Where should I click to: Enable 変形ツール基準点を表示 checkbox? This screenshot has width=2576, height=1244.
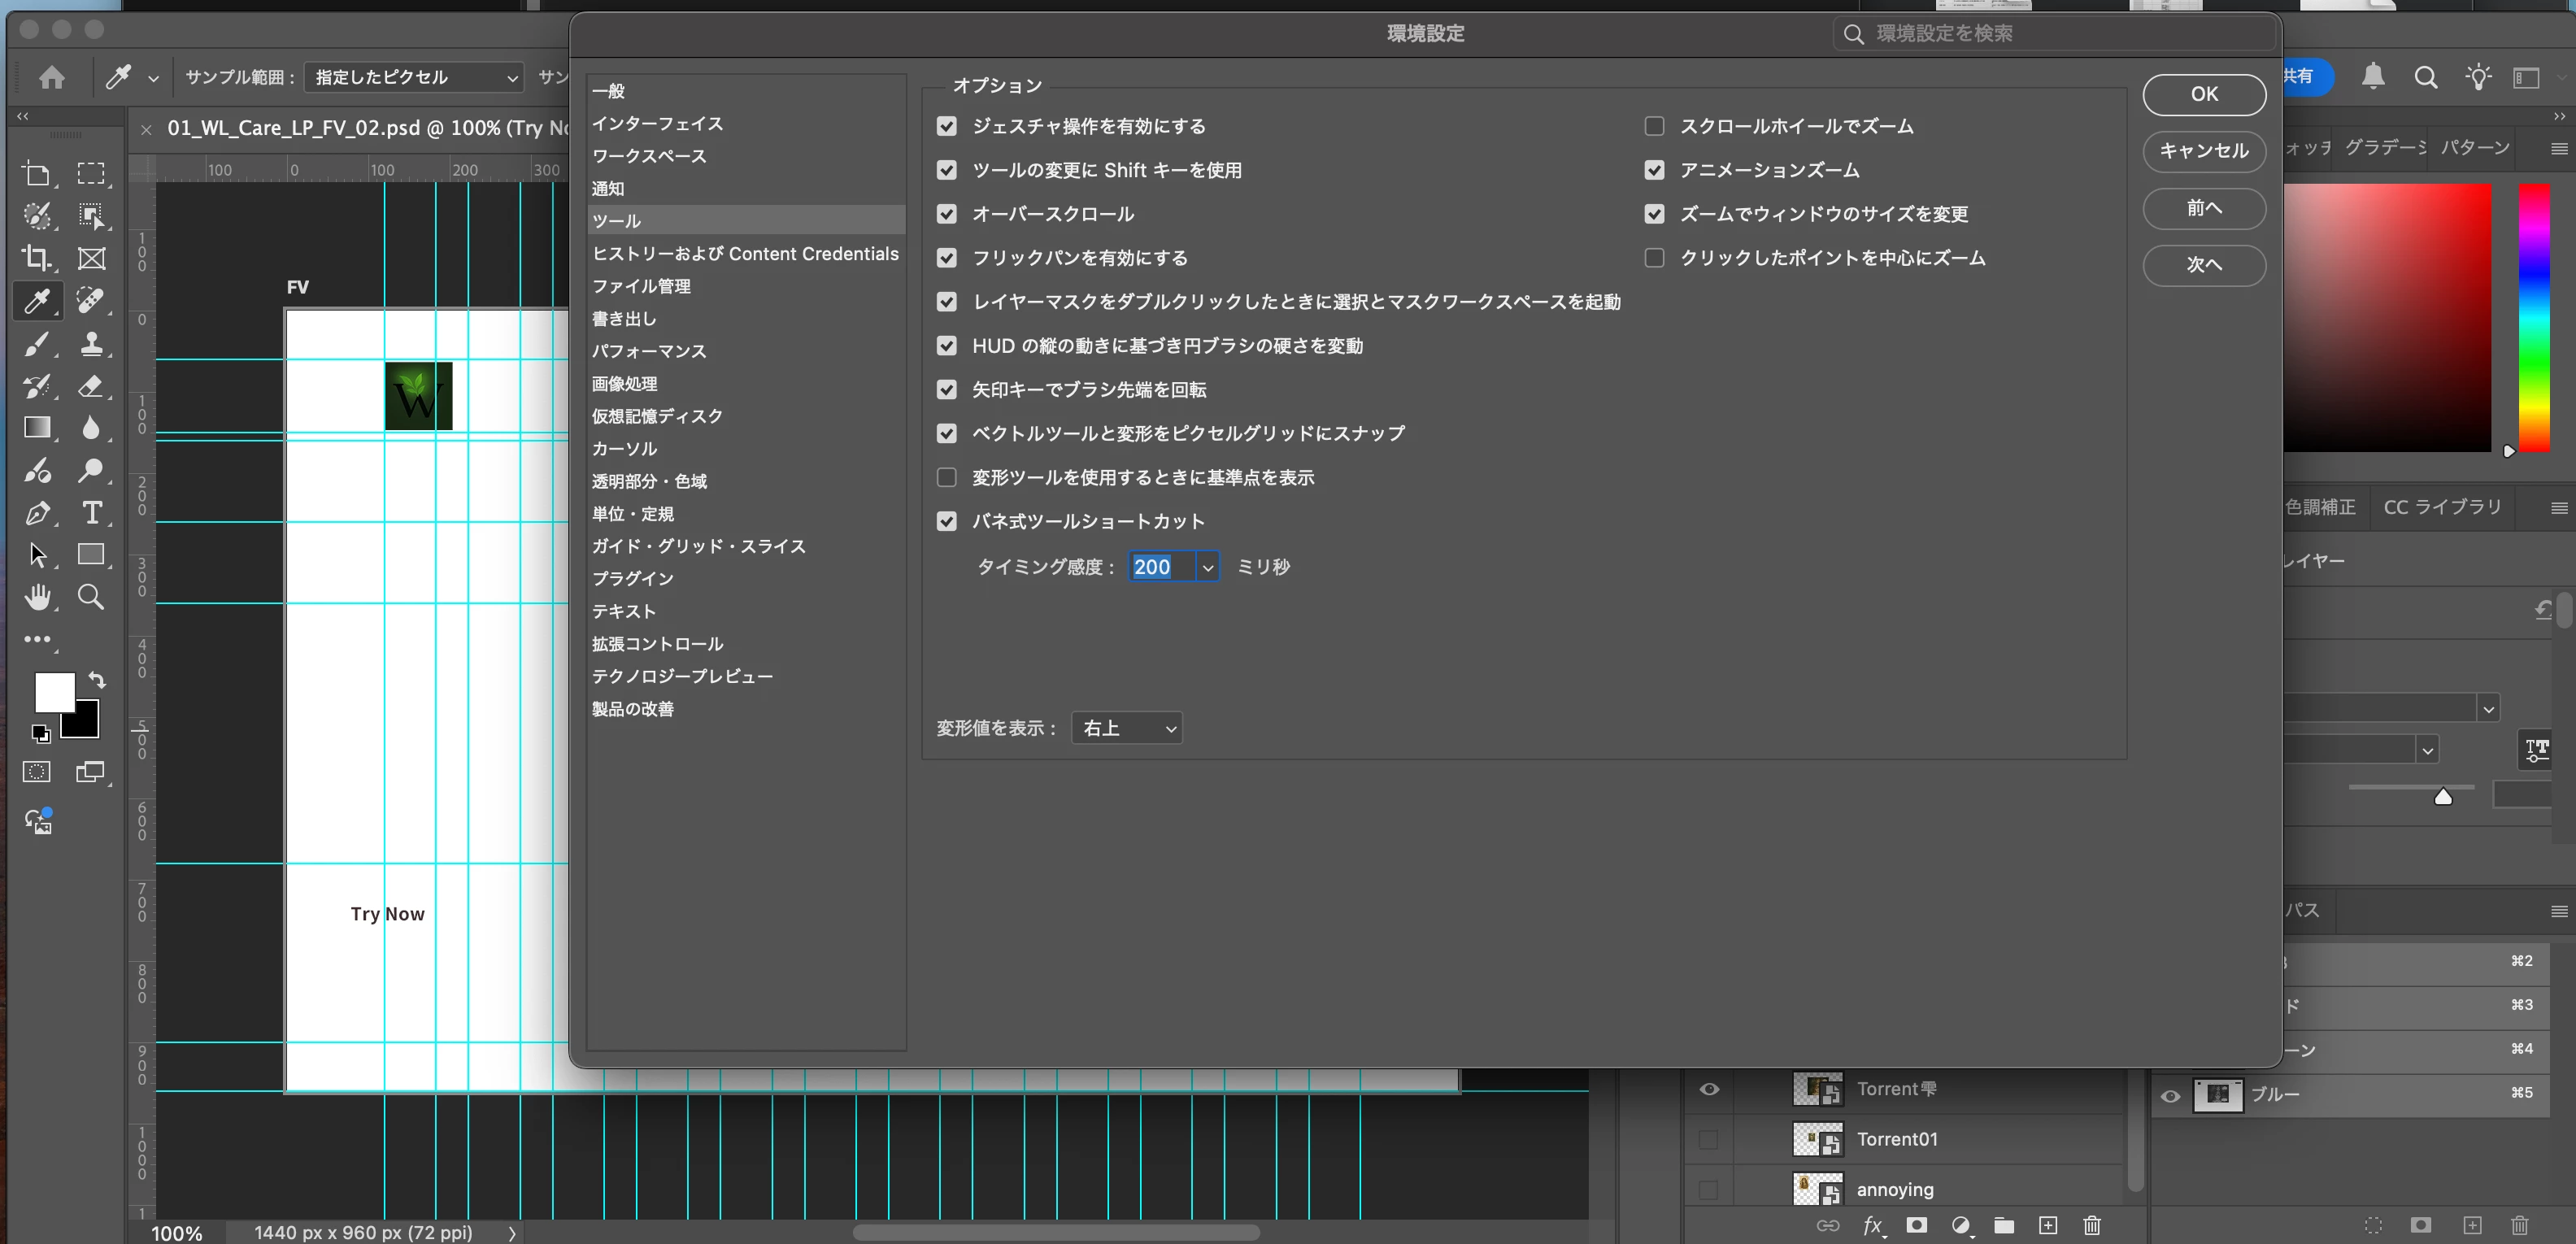pos(946,477)
